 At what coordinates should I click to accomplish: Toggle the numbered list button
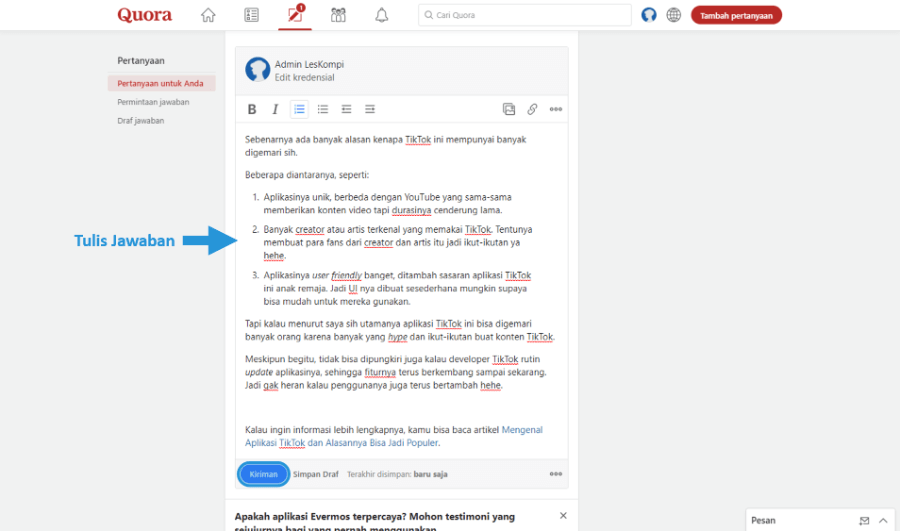tap(299, 109)
